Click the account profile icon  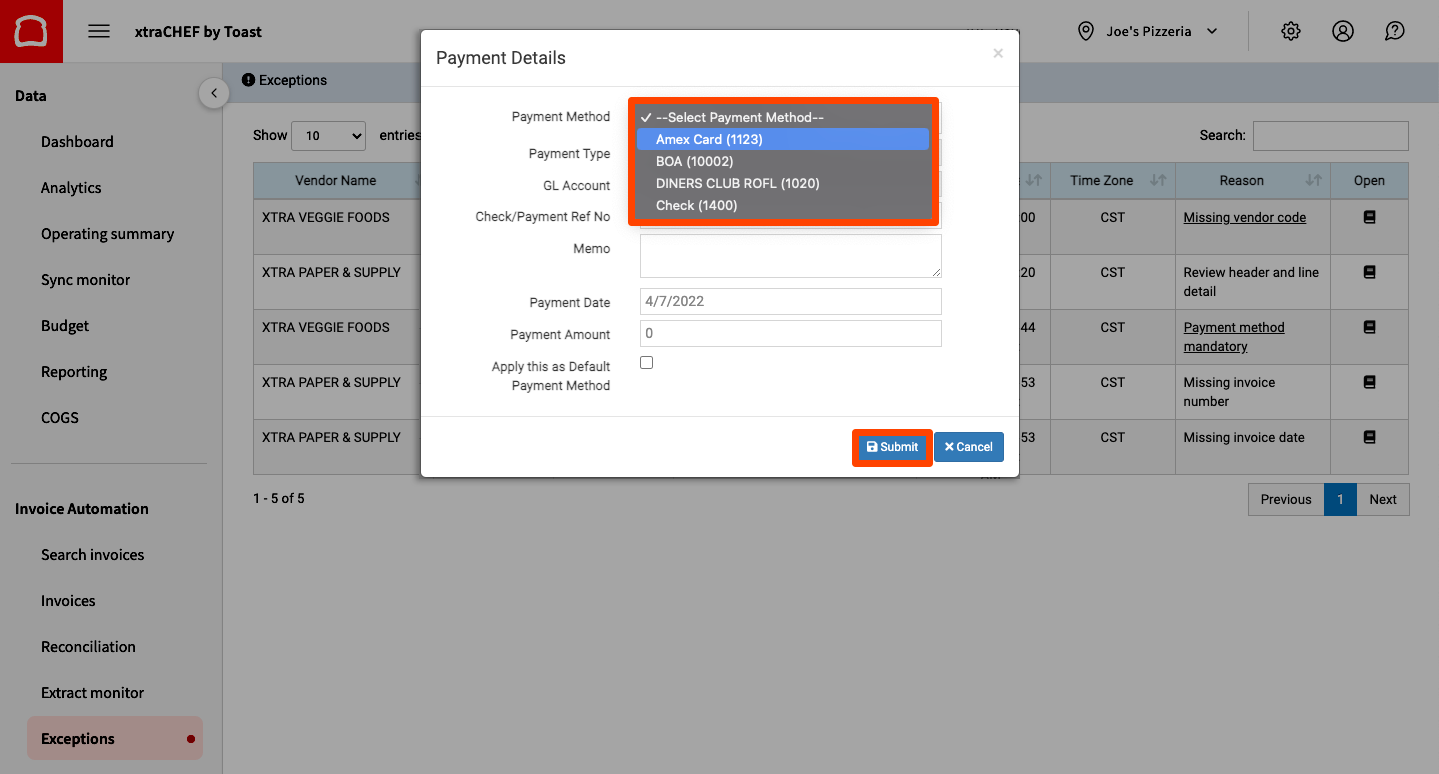[x=1342, y=31]
